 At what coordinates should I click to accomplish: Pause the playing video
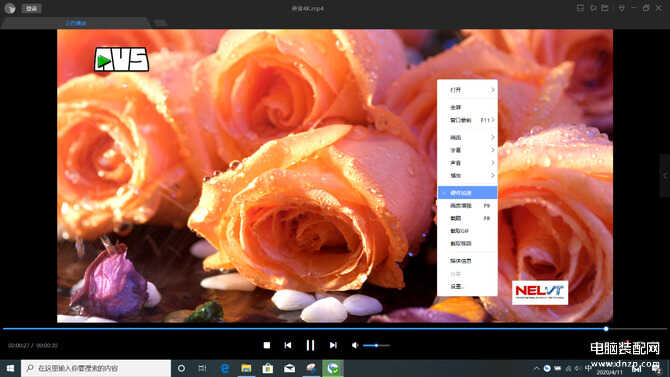310,345
